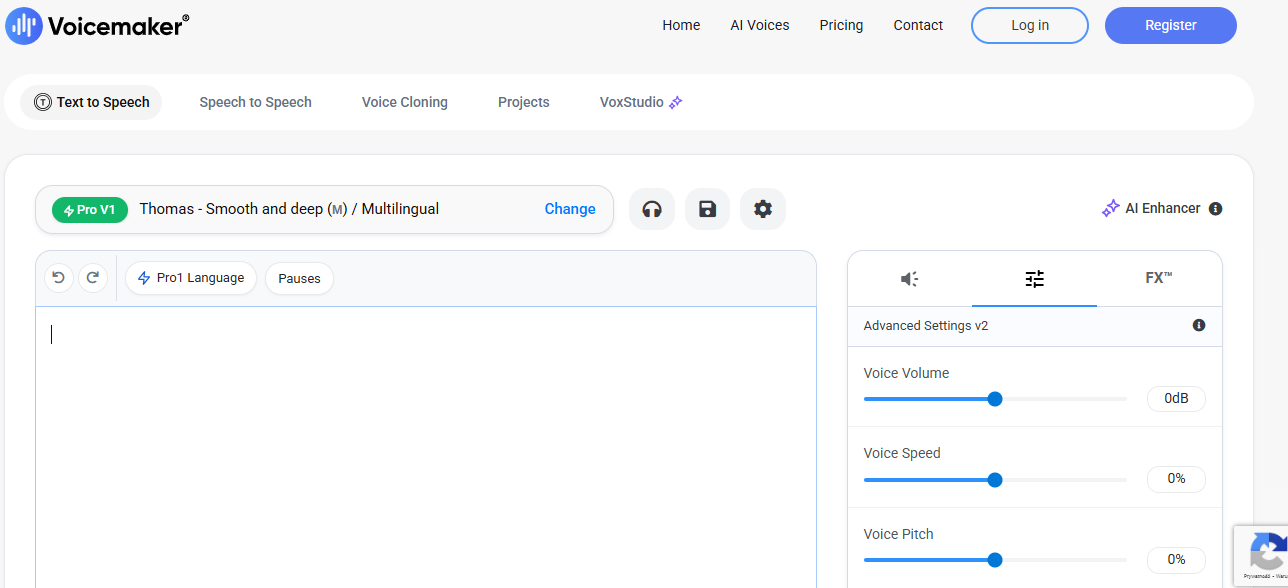
Task: Click the Advanced Settings info icon
Action: (1199, 326)
